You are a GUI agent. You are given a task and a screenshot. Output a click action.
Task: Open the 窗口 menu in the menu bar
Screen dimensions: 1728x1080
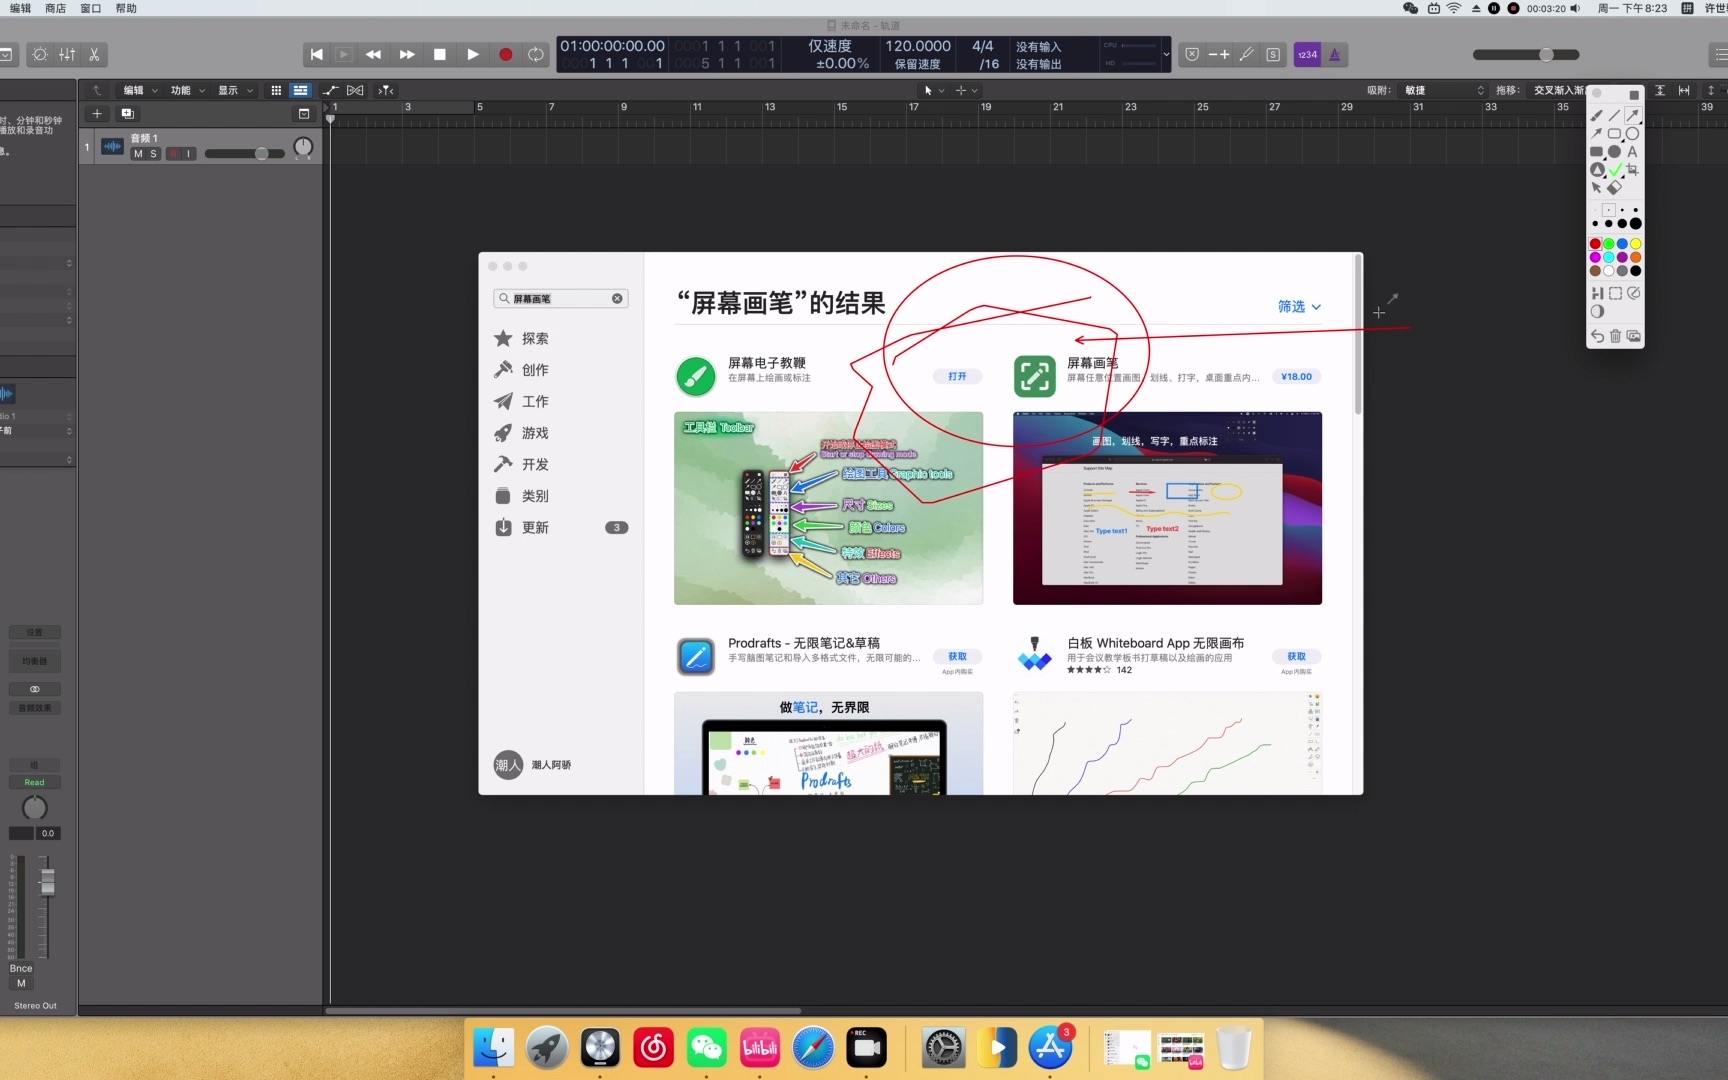[x=89, y=8]
